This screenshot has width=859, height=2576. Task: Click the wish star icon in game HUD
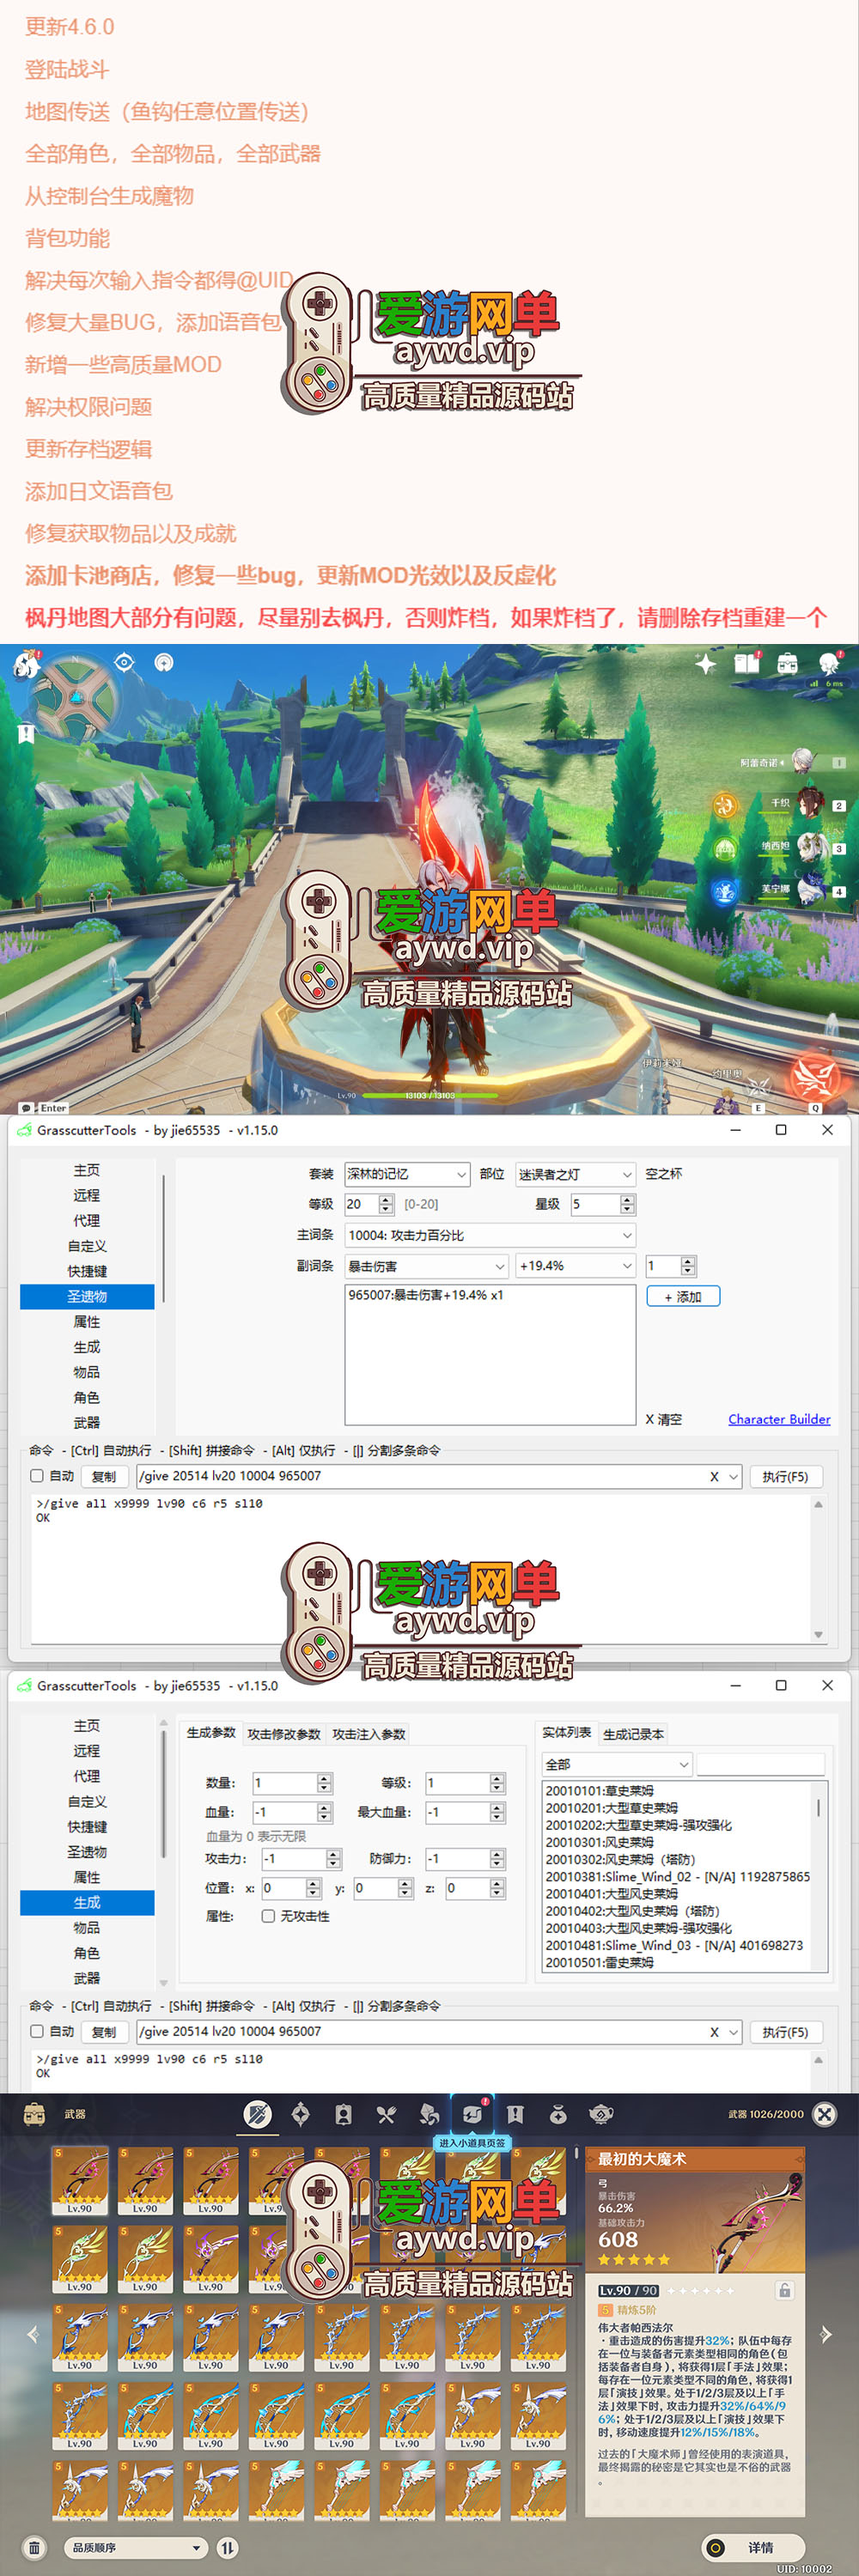point(706,663)
